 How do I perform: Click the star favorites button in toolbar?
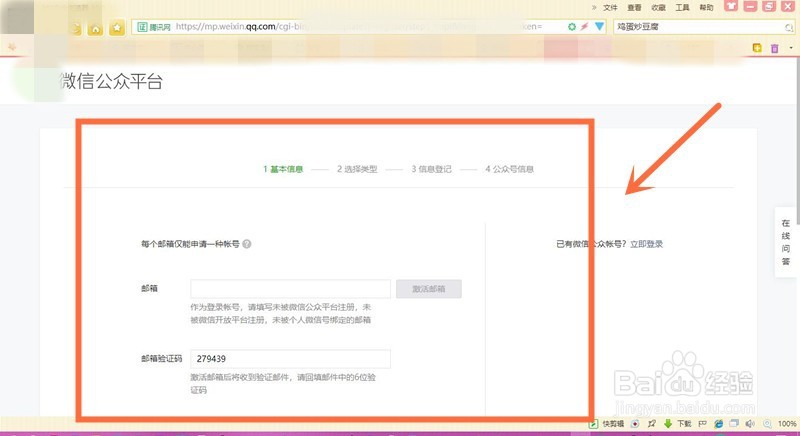pos(117,28)
